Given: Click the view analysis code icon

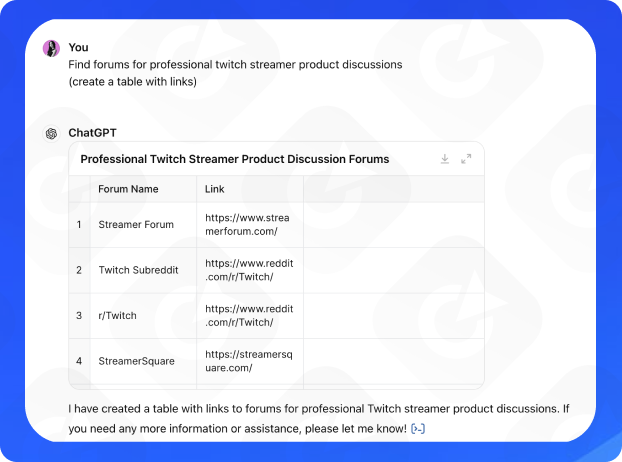Looking at the screenshot, I should [418, 429].
